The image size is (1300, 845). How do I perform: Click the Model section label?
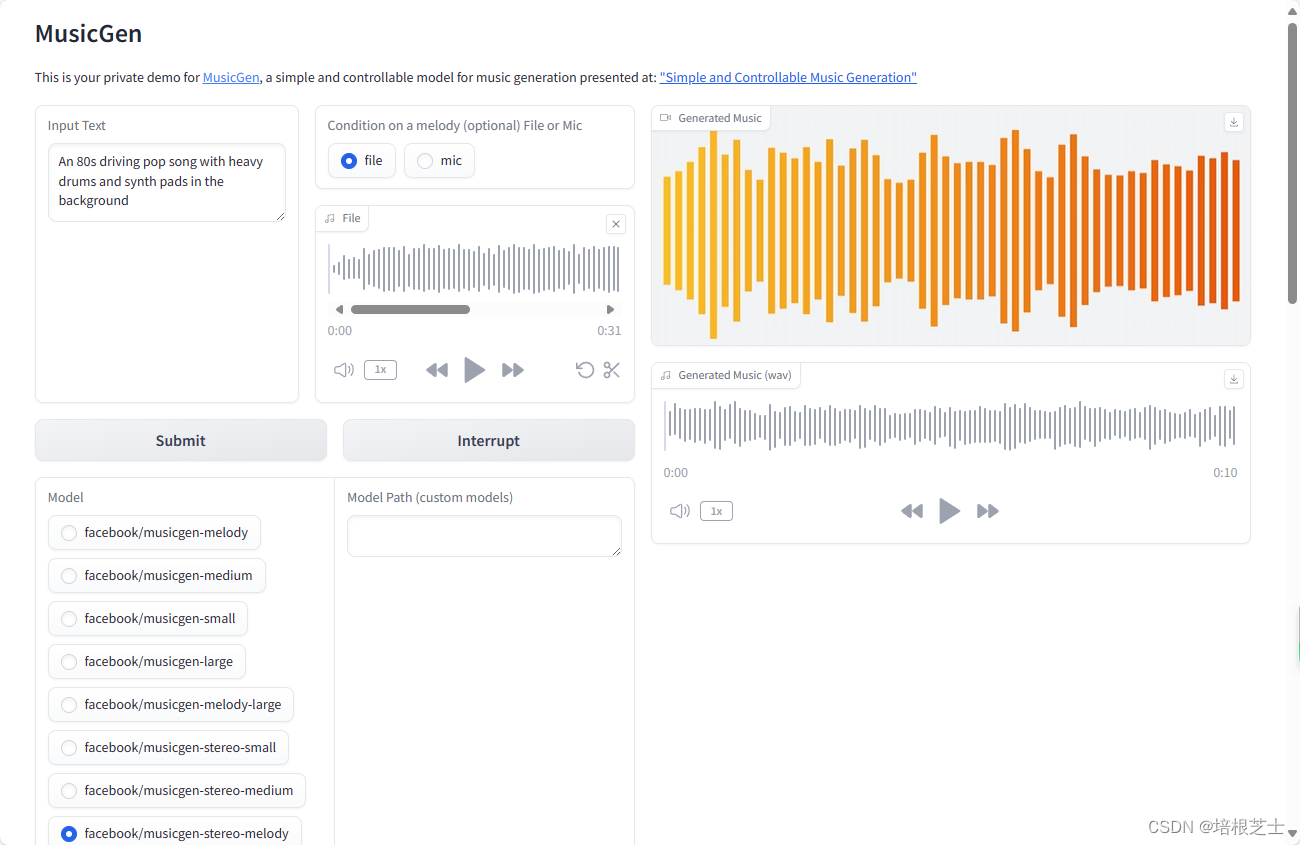[x=66, y=497]
